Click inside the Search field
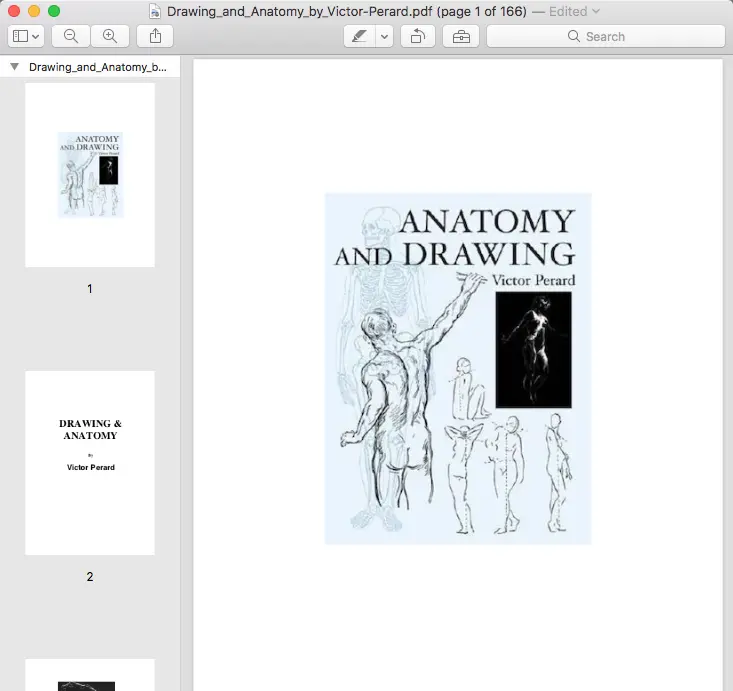Screen dimensions: 733x691 (x=605, y=36)
